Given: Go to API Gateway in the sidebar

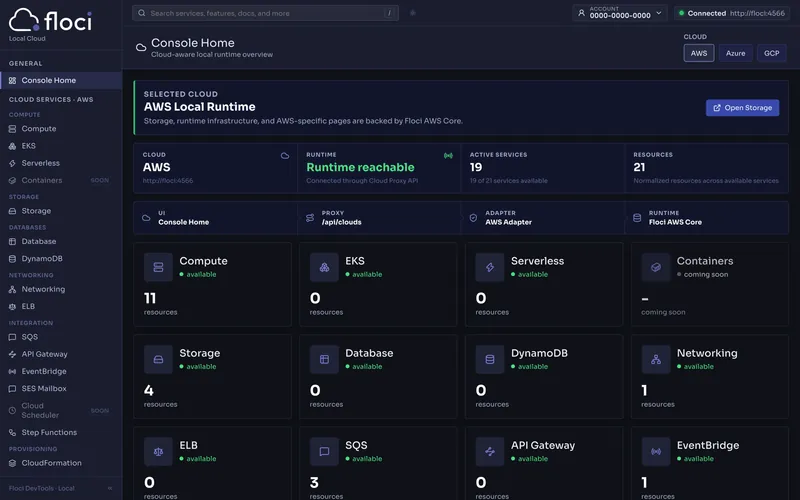Looking at the screenshot, I should (x=61, y=354).
